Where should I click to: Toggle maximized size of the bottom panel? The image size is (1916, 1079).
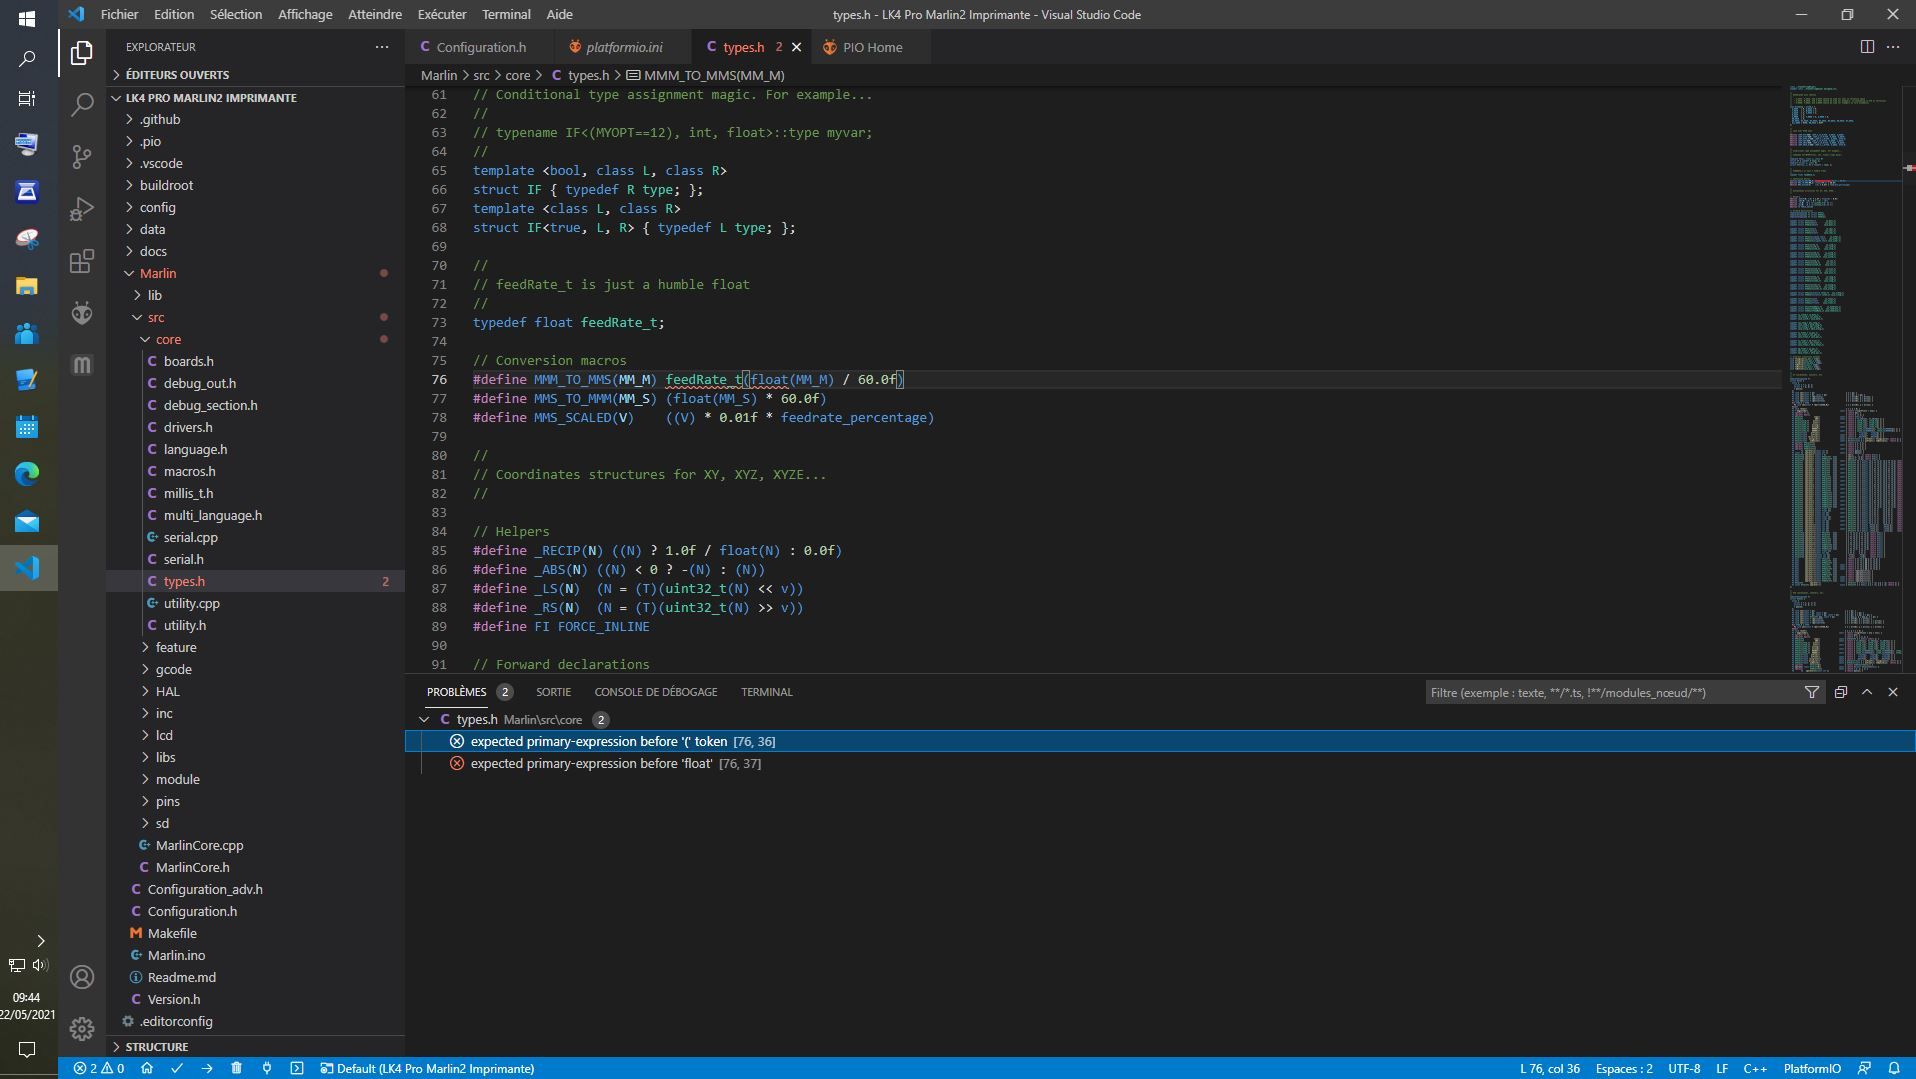pos(1866,692)
